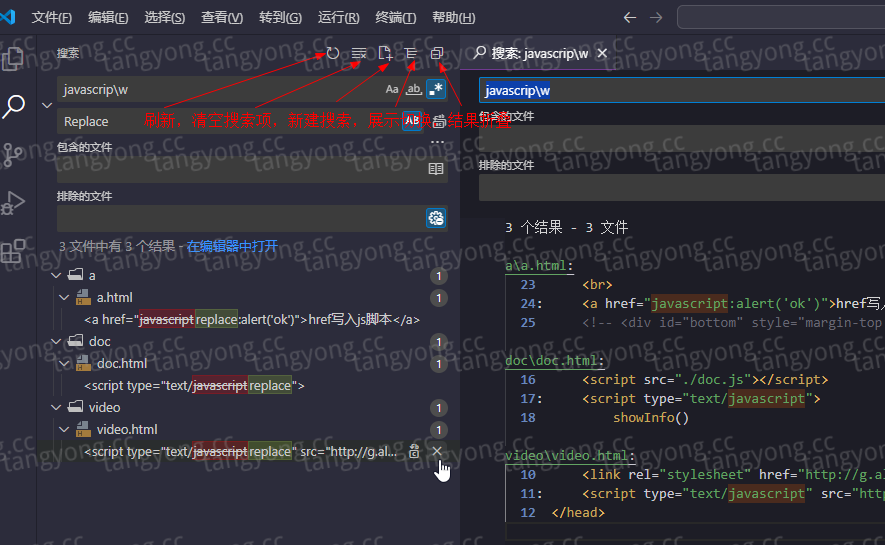Select the 搜索: javascrip\w editor tab
885x545 pixels.
(539, 53)
